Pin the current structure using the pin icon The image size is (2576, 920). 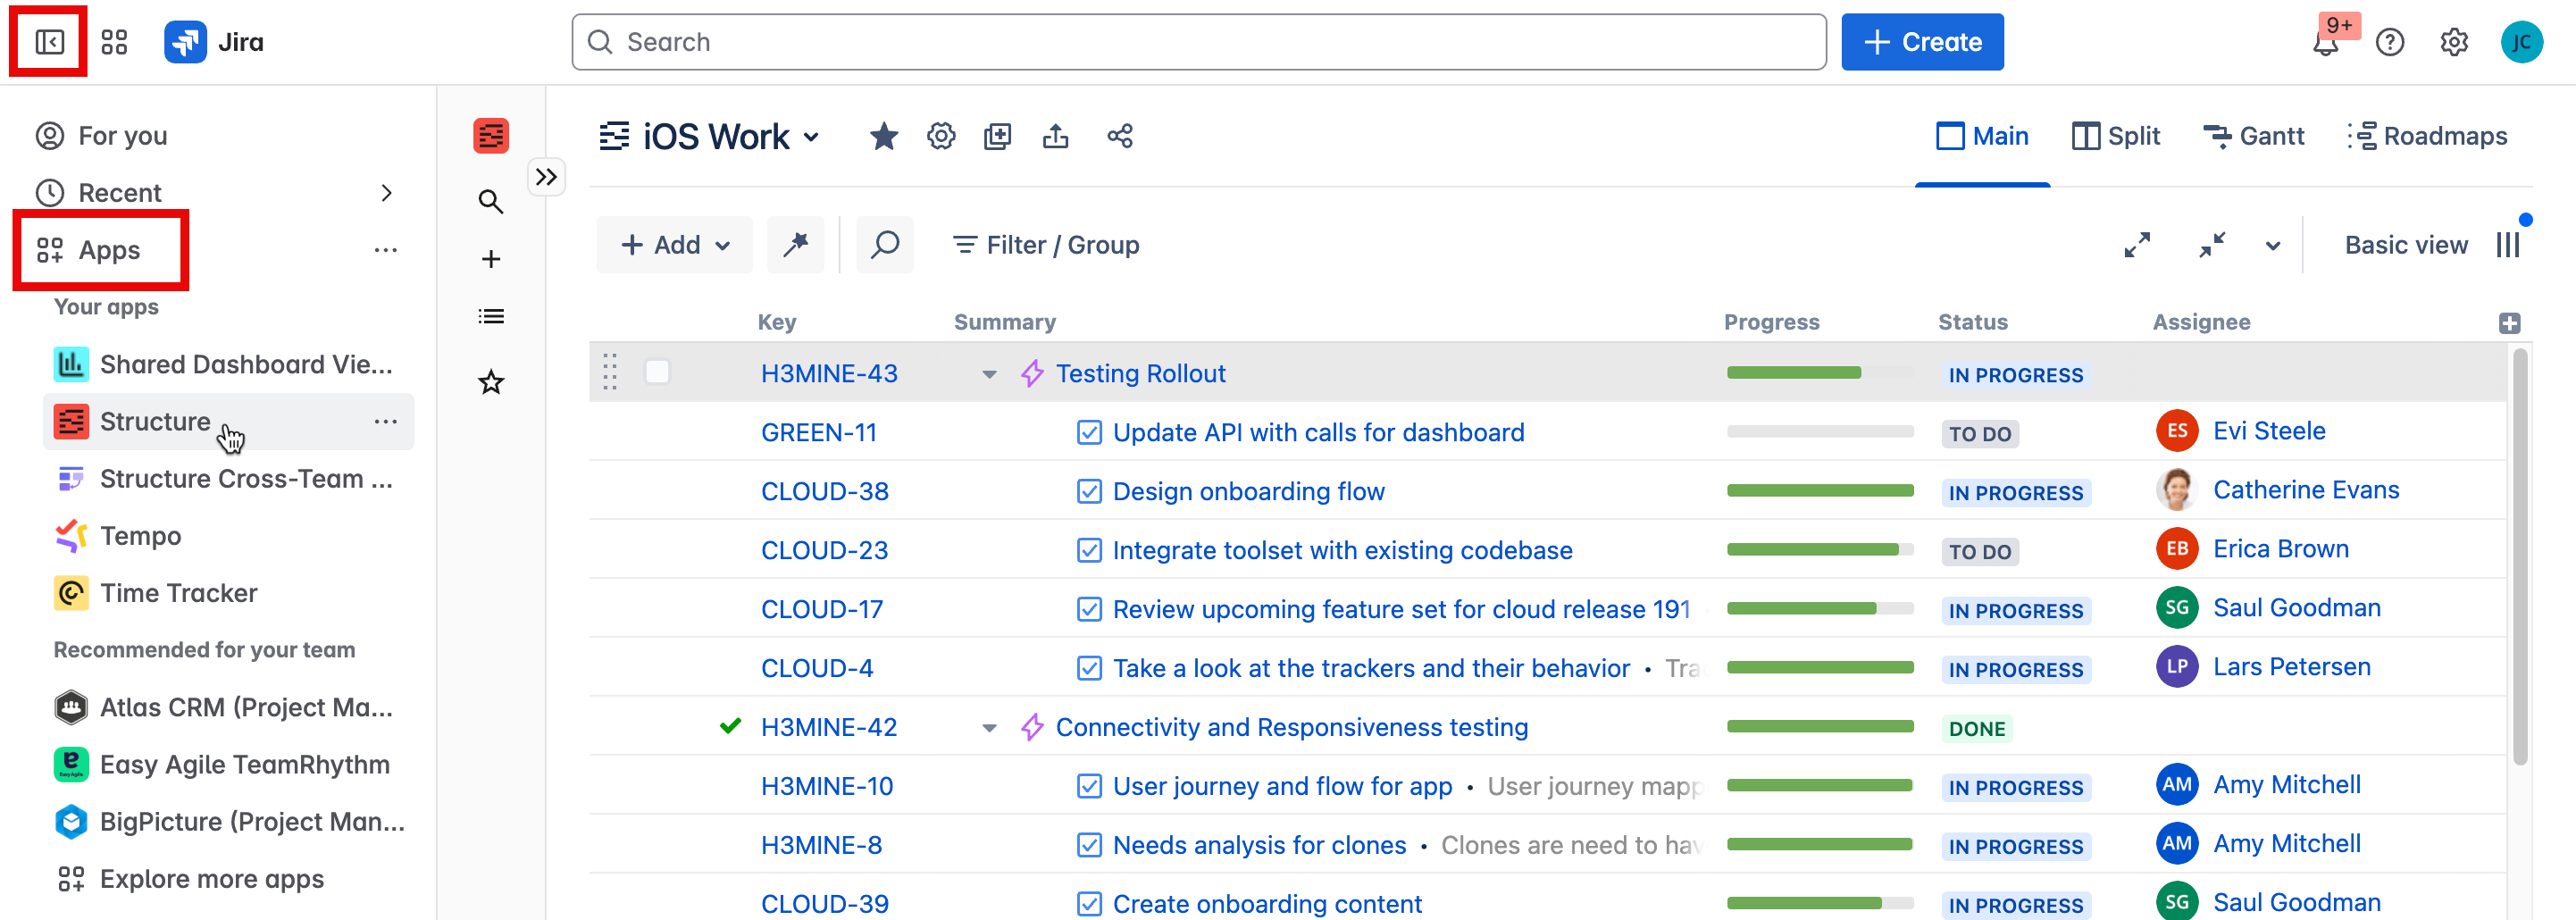tap(795, 244)
